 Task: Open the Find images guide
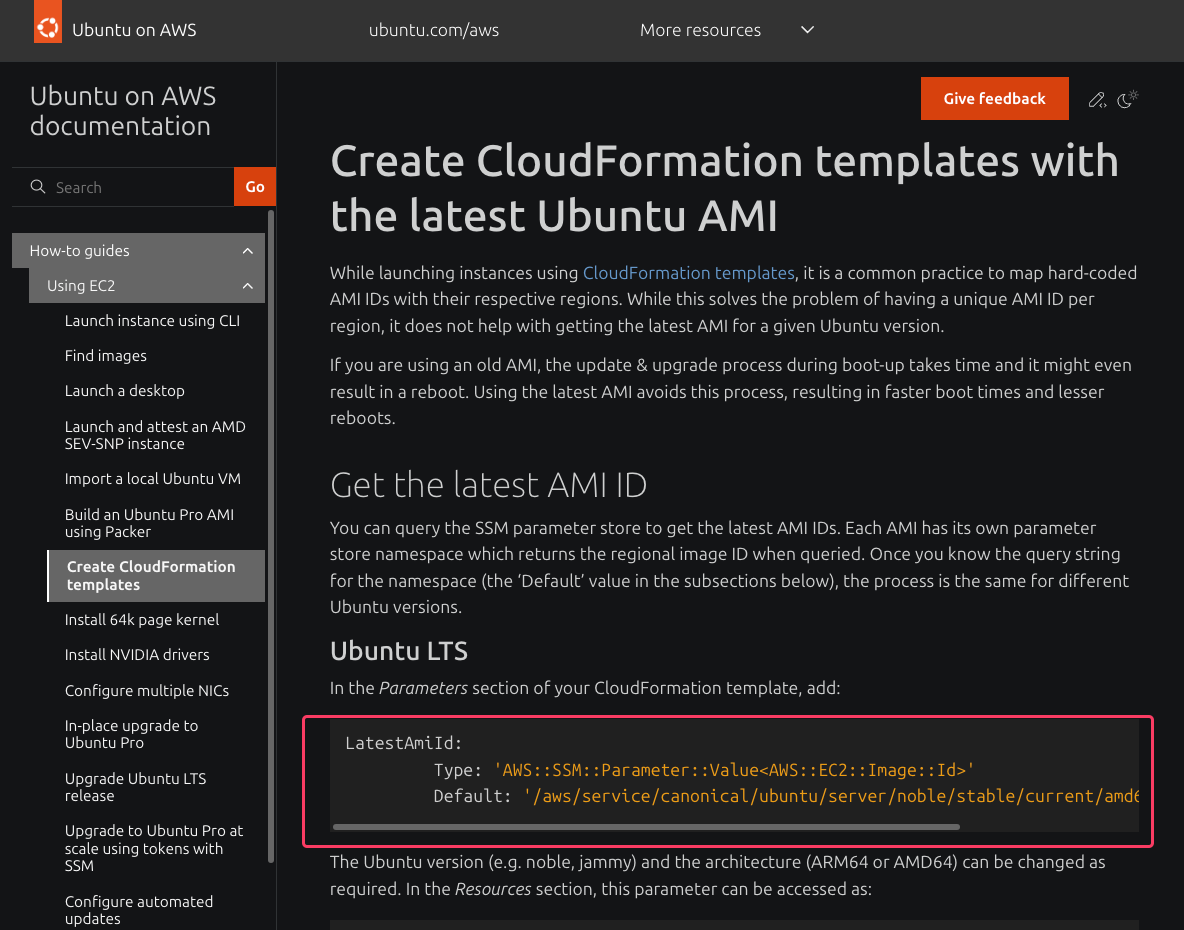pyautogui.click(x=105, y=356)
